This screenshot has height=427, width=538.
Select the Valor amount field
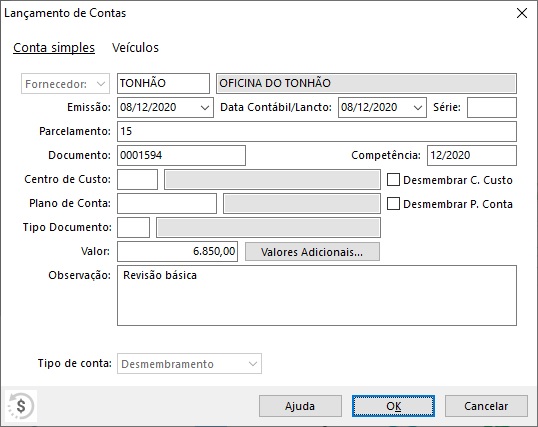[177, 252]
